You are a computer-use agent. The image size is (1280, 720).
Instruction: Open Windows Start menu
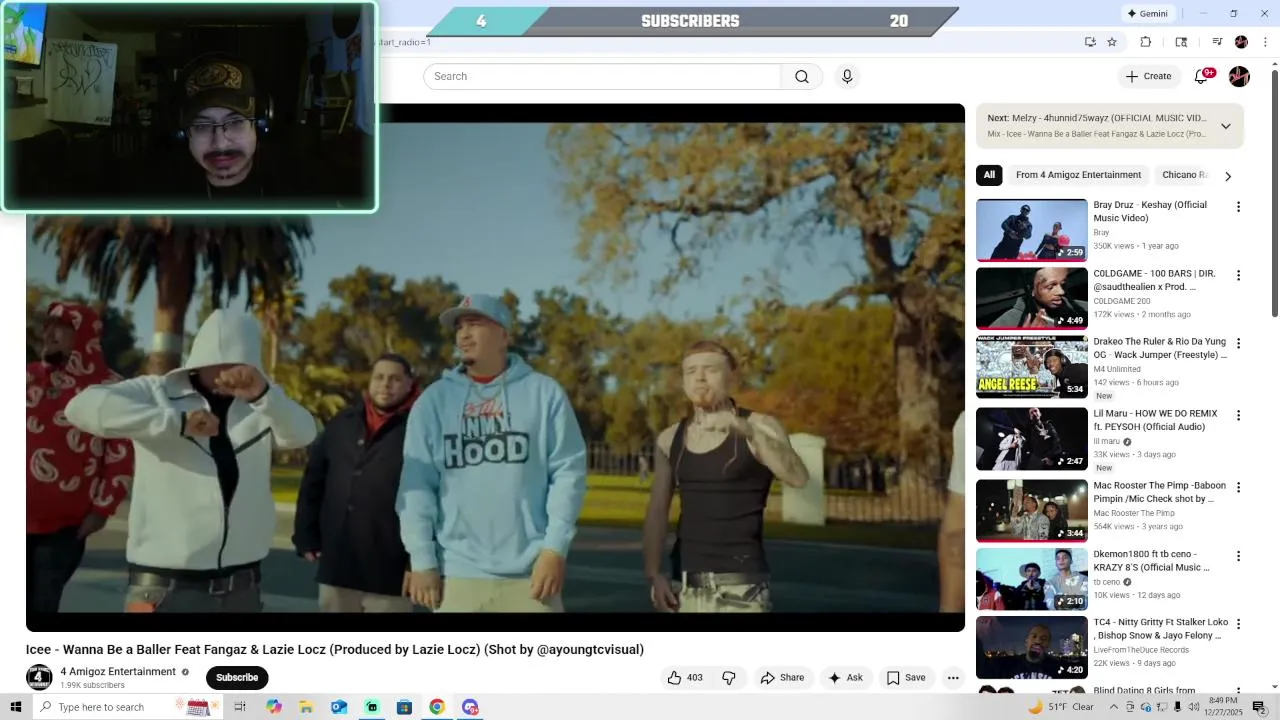click(x=16, y=707)
